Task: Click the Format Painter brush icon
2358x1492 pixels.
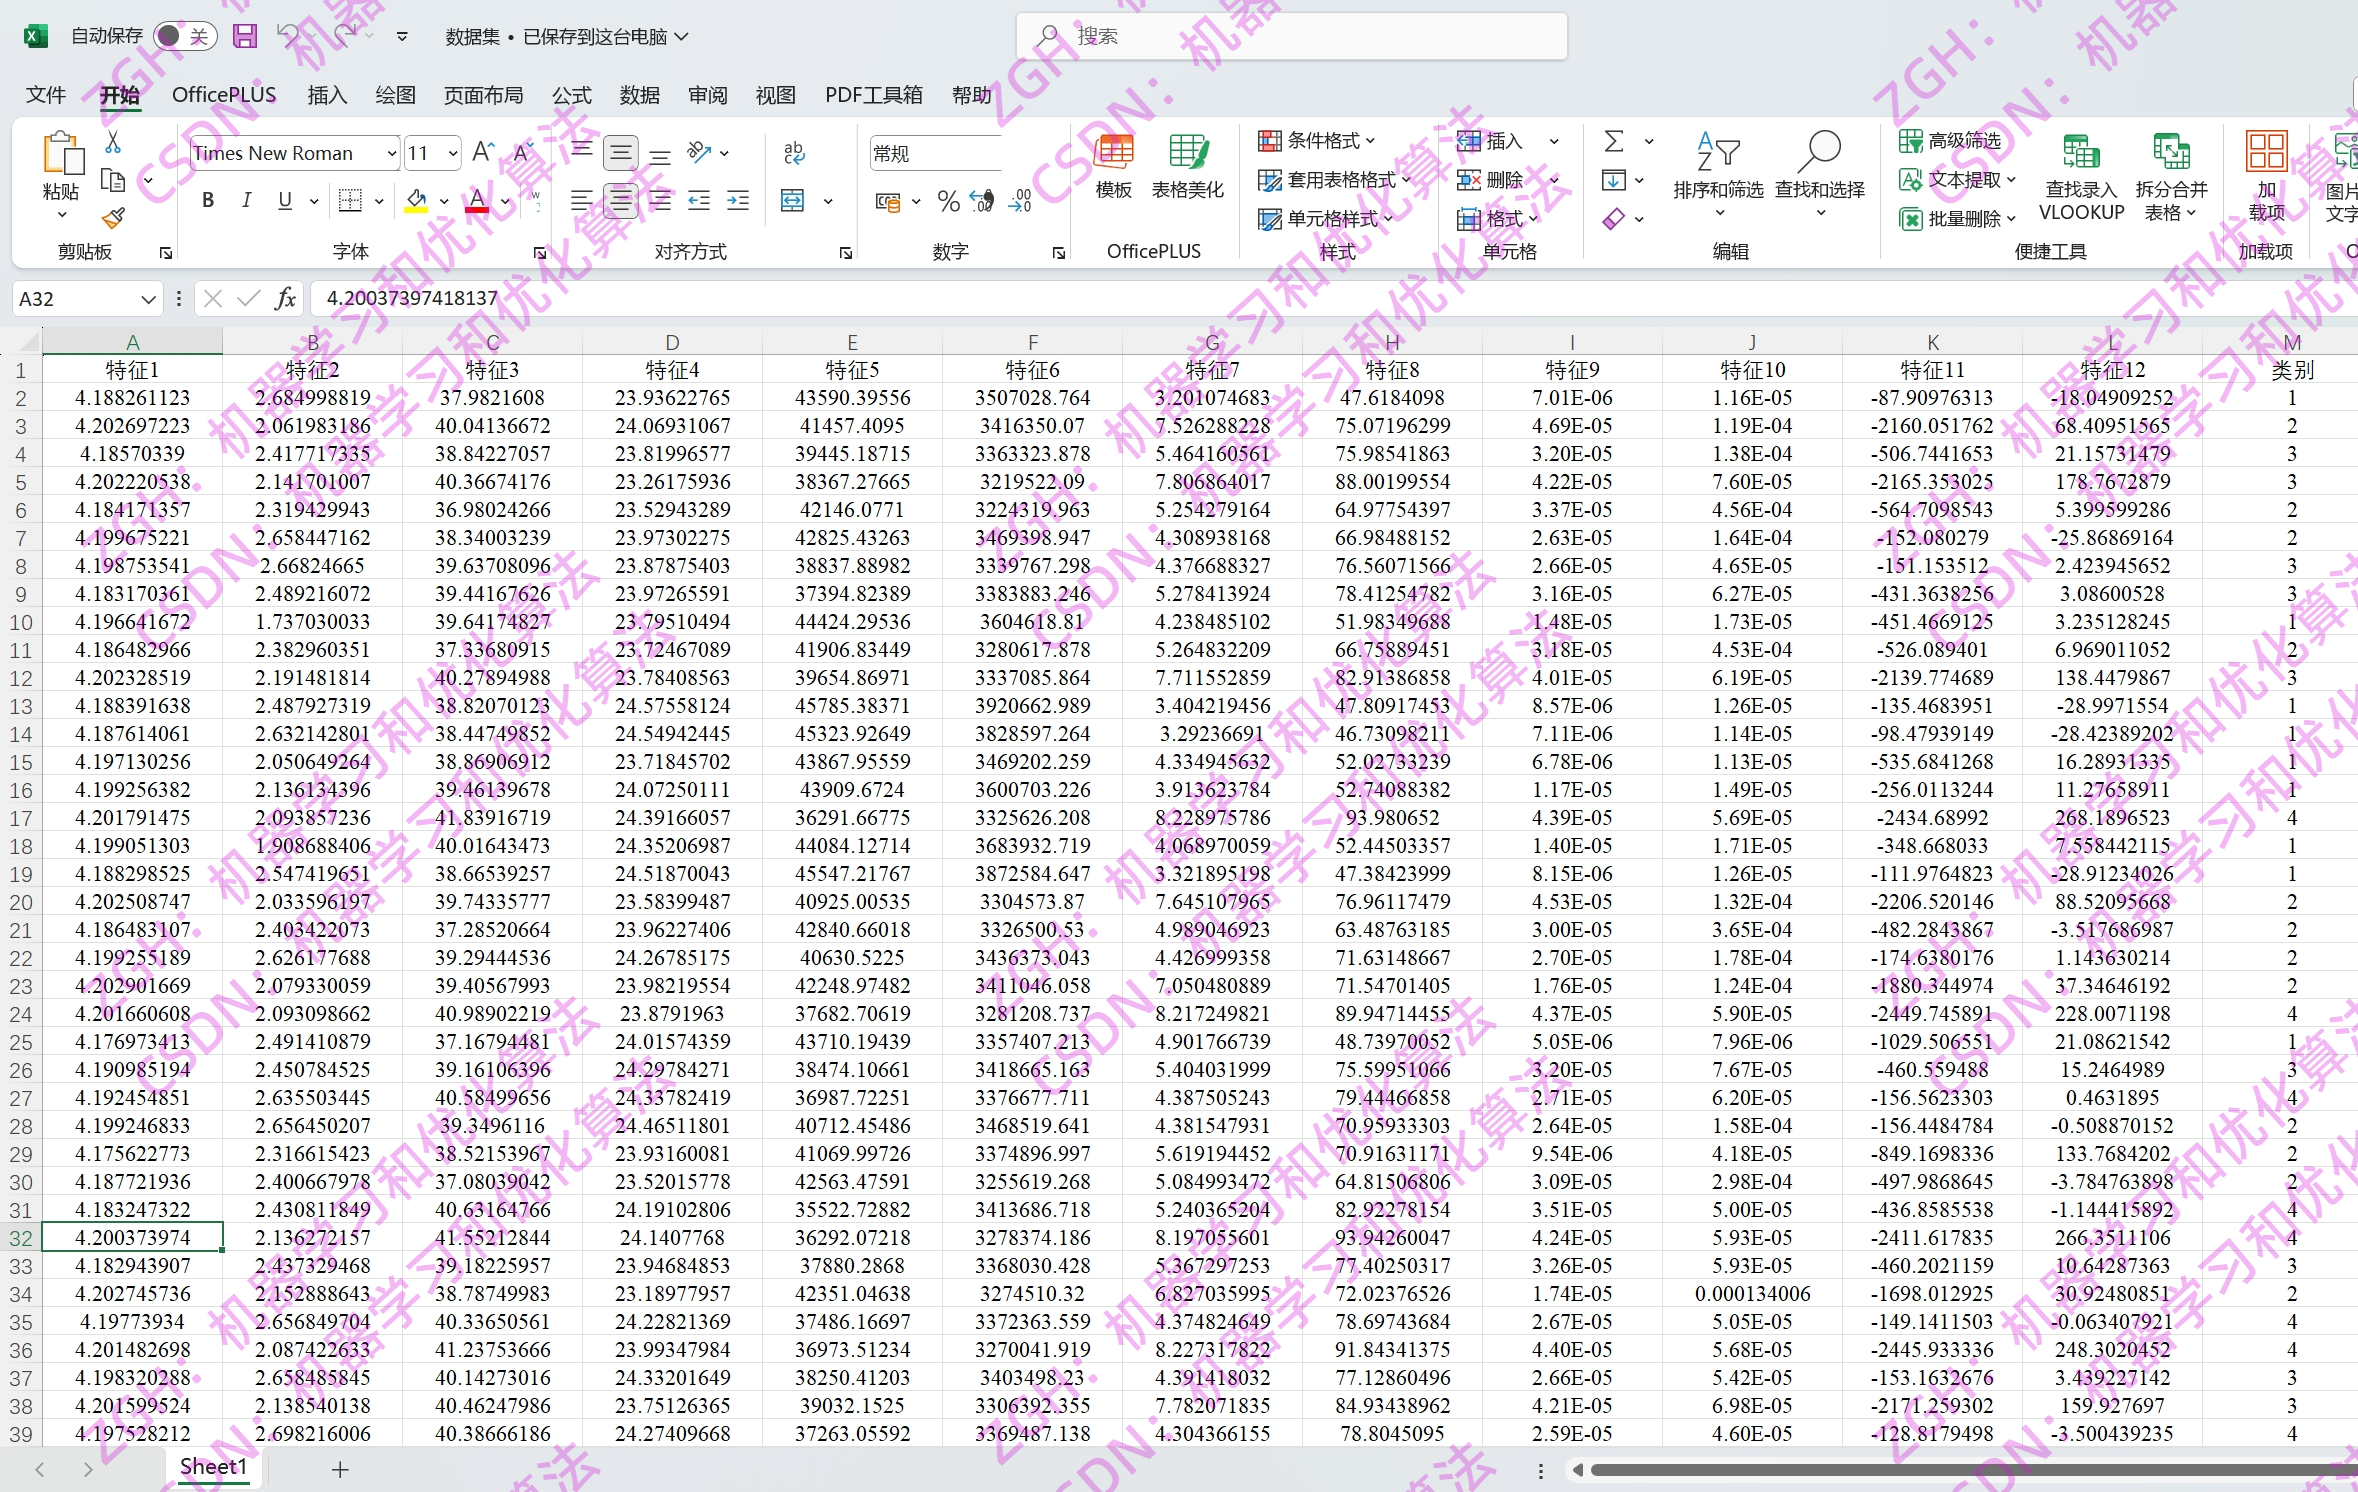Action: [114, 218]
